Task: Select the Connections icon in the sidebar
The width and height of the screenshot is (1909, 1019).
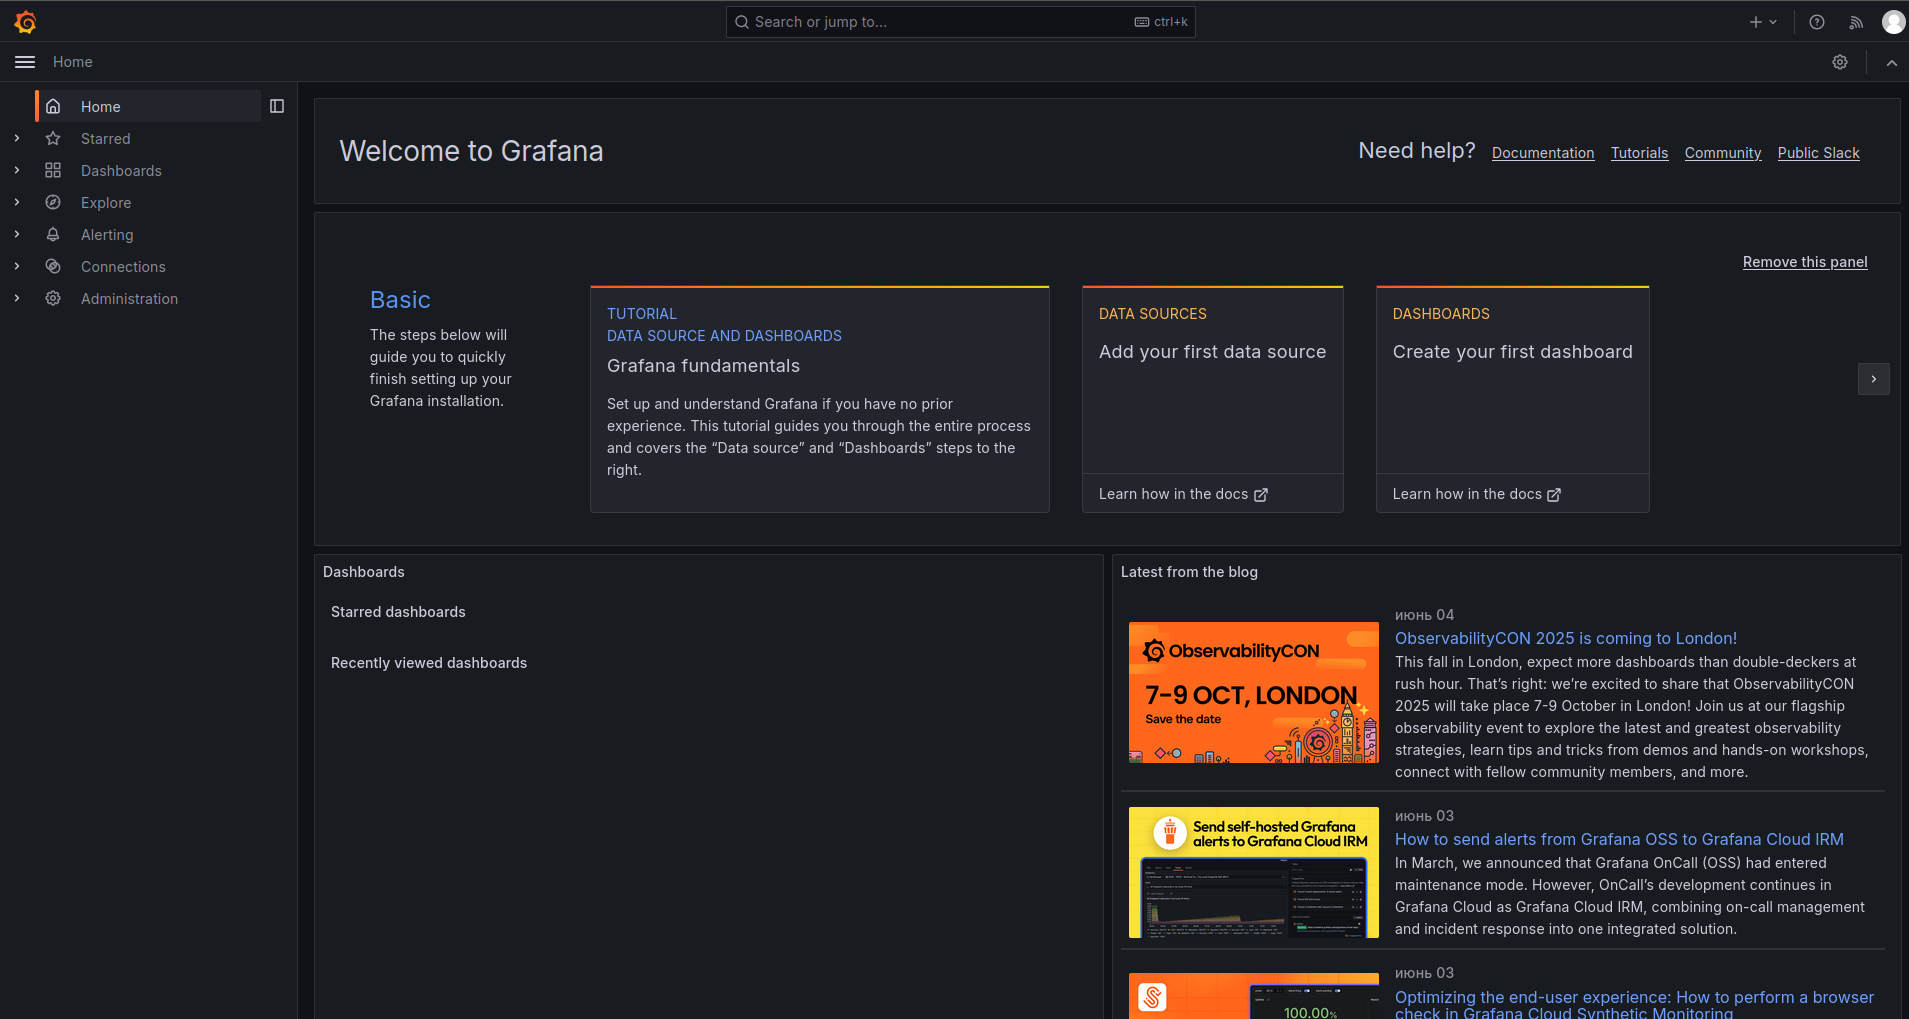Action: (53, 266)
